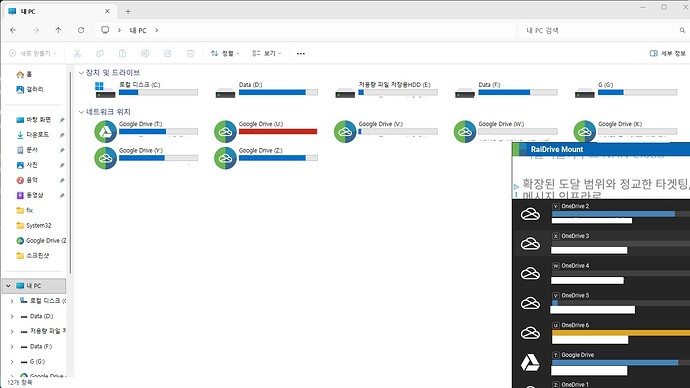Click the OneDrive 3 entry in RaiDrive

601,243
